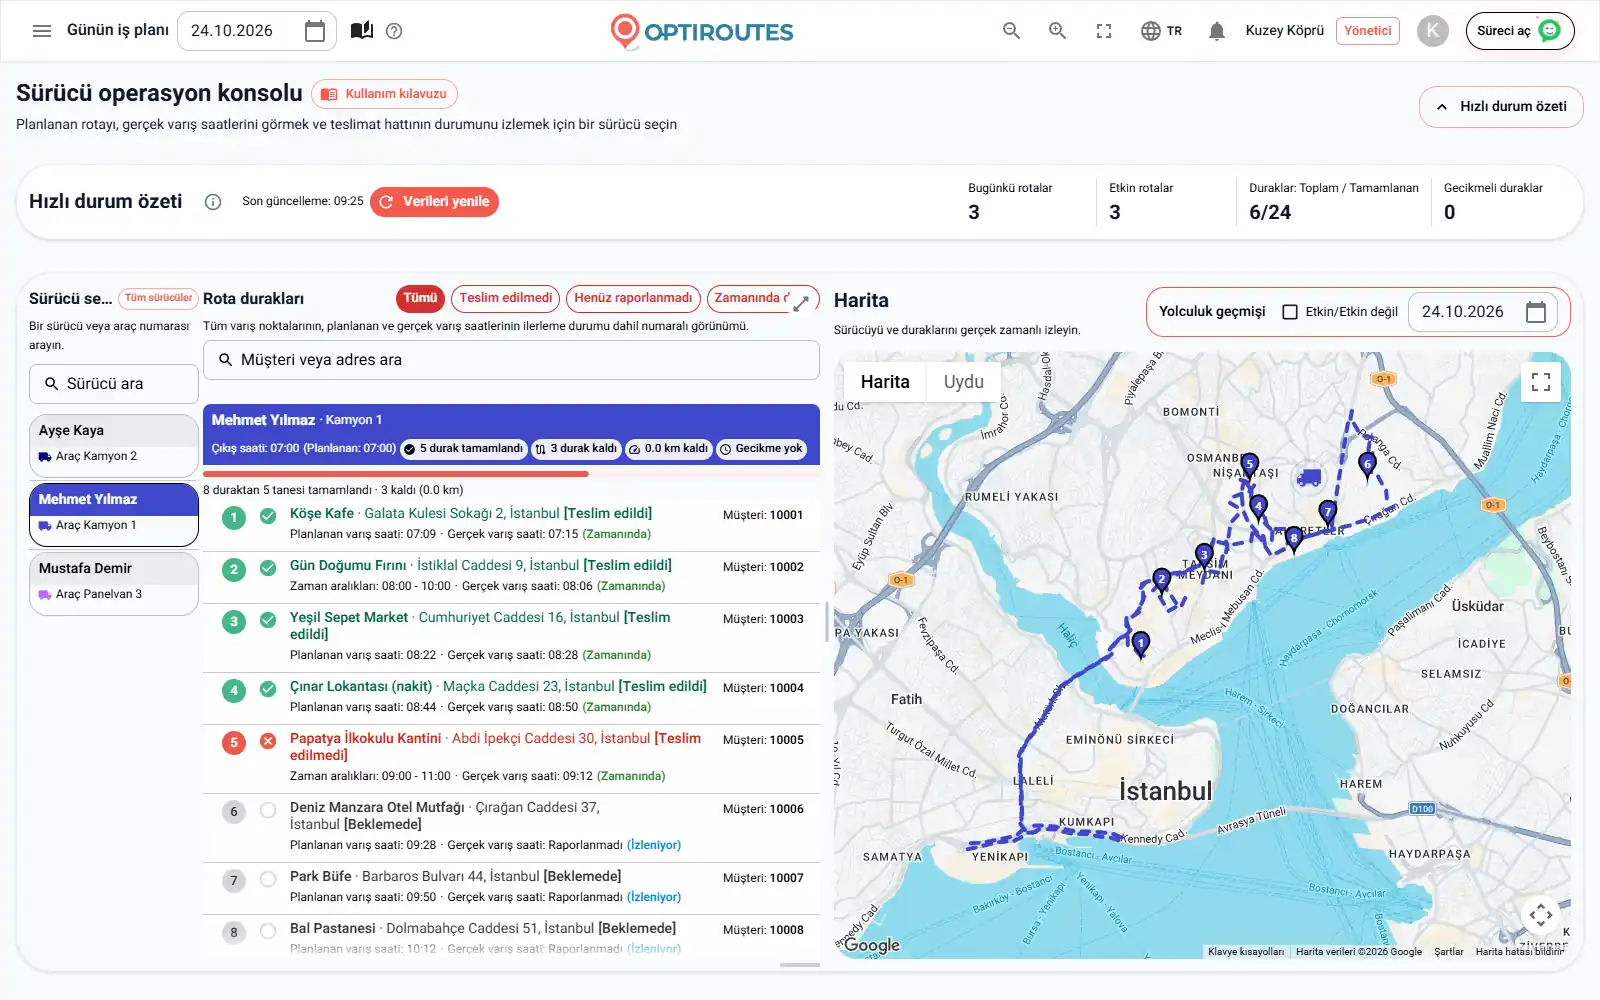Focus the Sürücü ara search field

114,384
